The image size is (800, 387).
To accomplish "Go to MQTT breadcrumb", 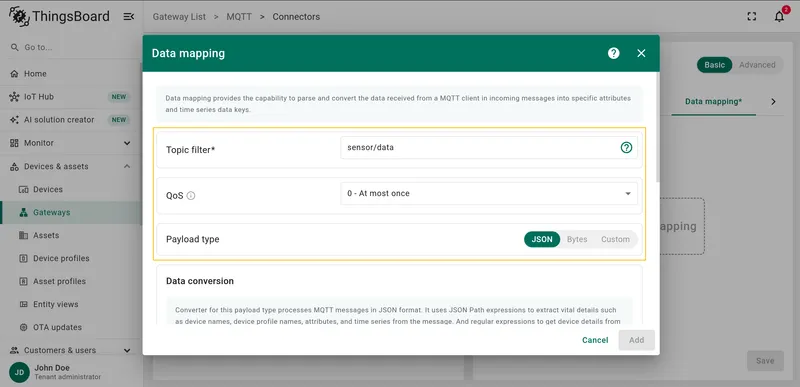I will 239,17.
